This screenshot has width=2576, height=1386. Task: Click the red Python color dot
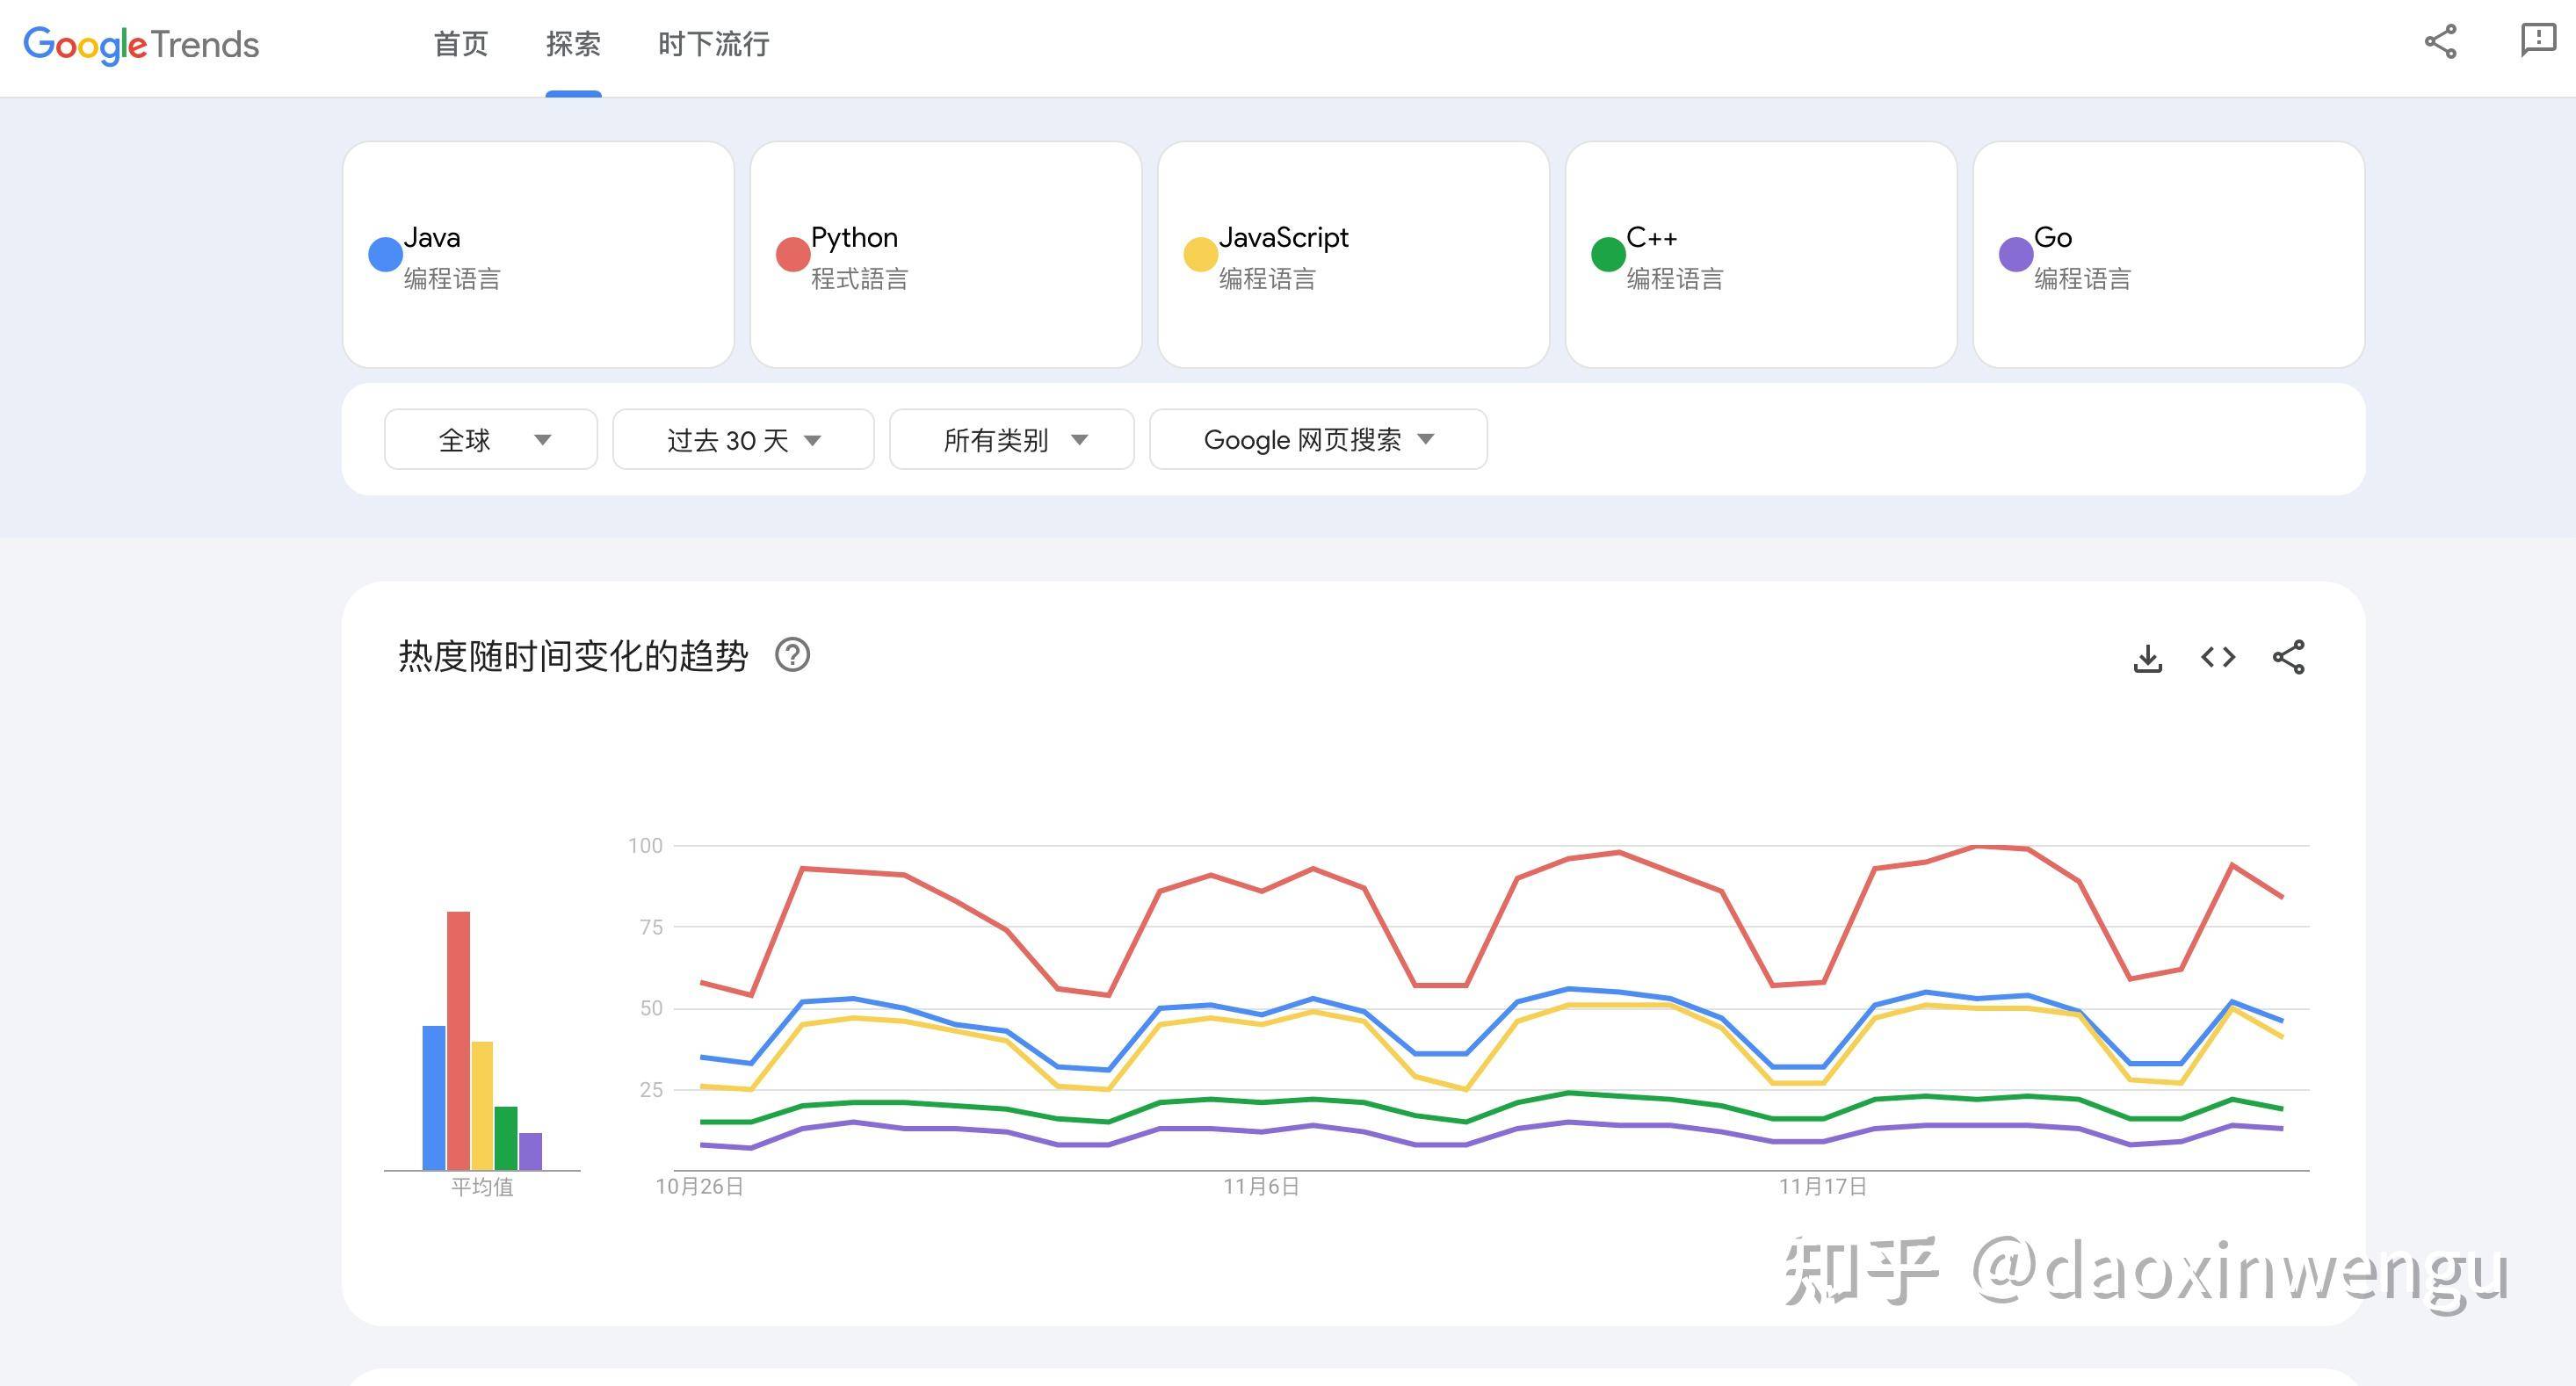click(x=793, y=254)
